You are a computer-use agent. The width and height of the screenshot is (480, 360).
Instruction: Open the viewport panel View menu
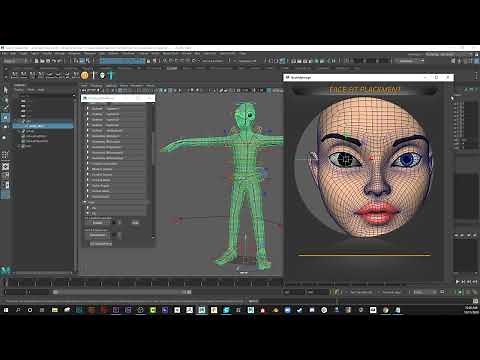[85, 85]
